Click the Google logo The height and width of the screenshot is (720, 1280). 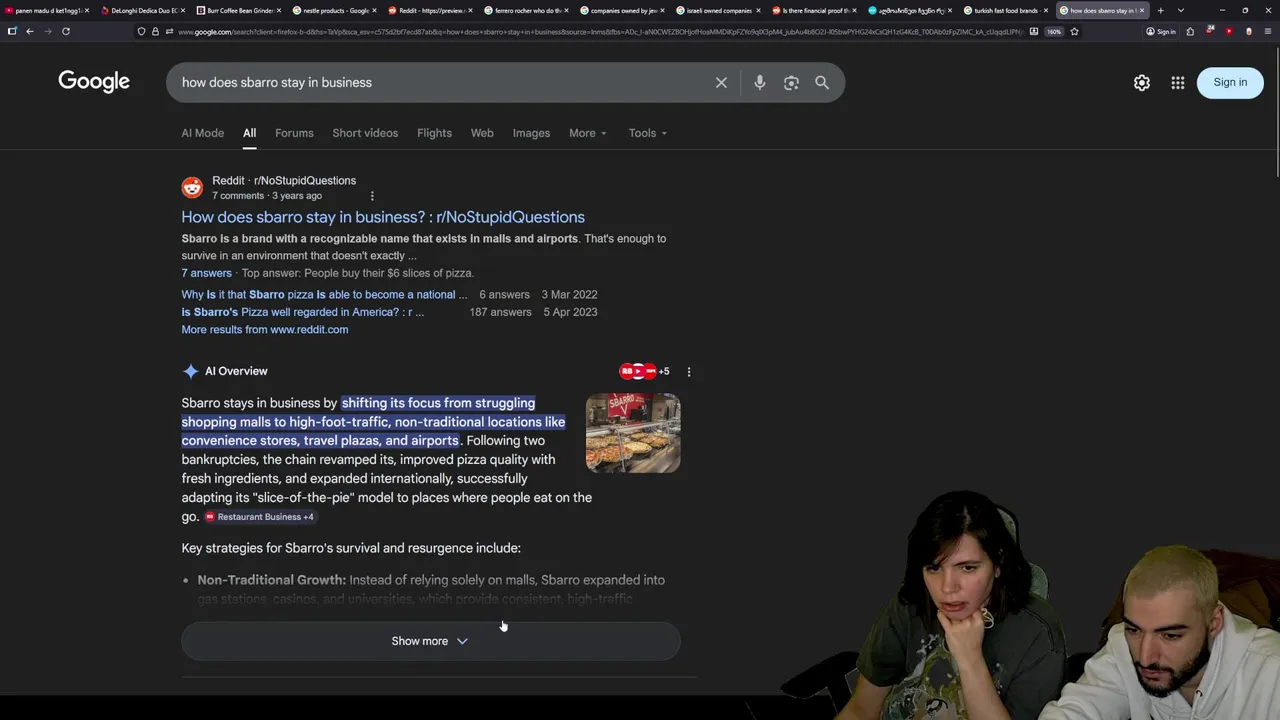coord(94,82)
